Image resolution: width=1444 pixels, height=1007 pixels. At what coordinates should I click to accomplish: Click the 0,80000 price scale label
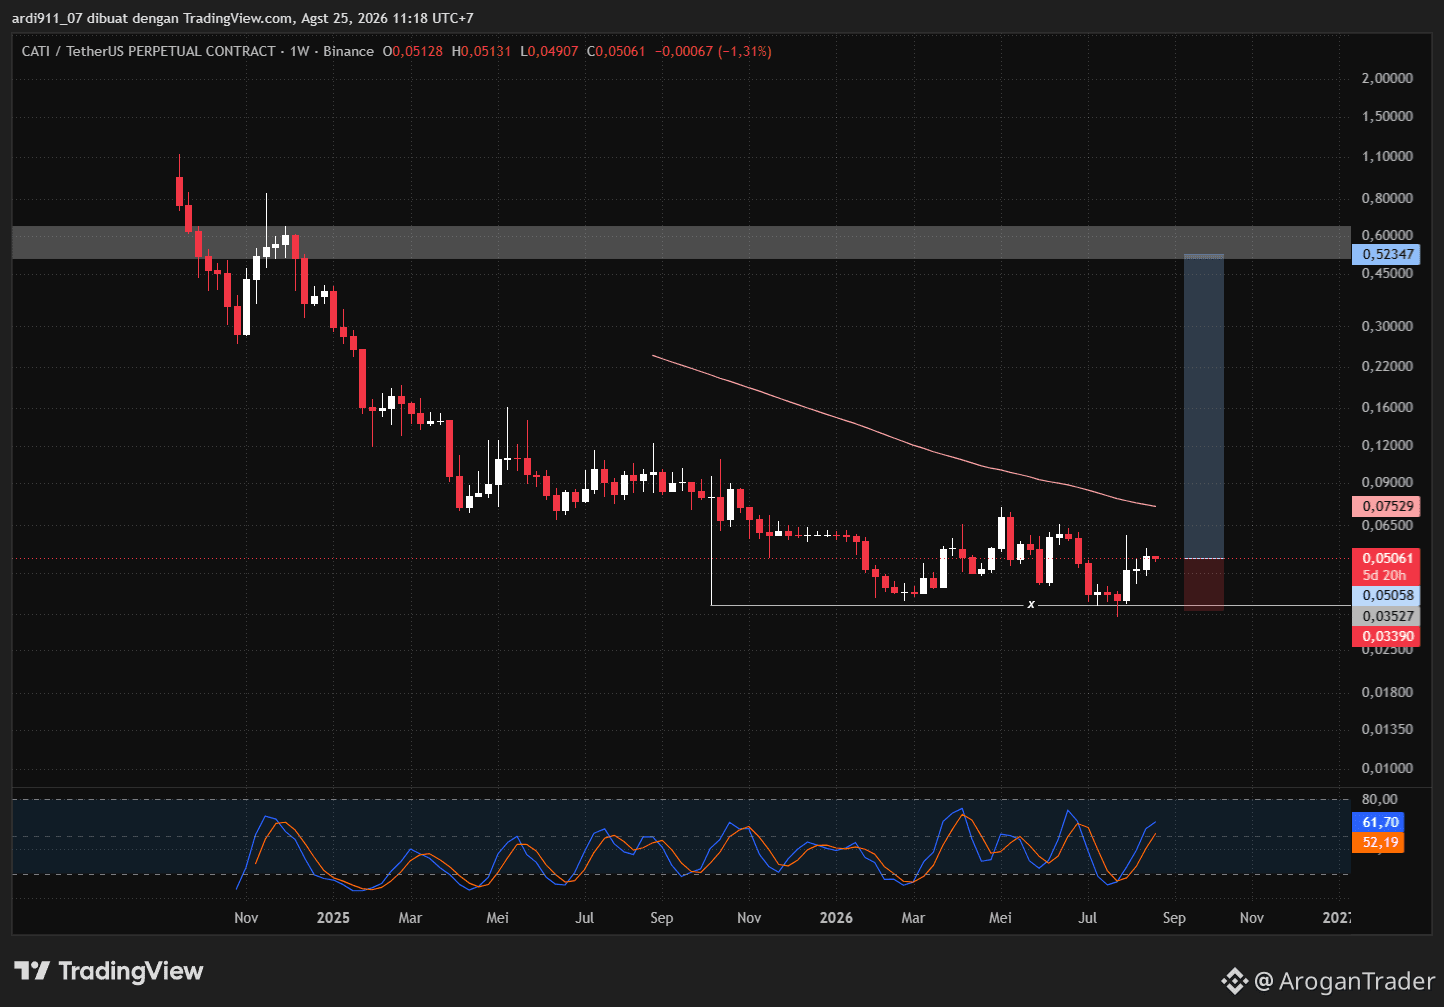click(x=1387, y=198)
